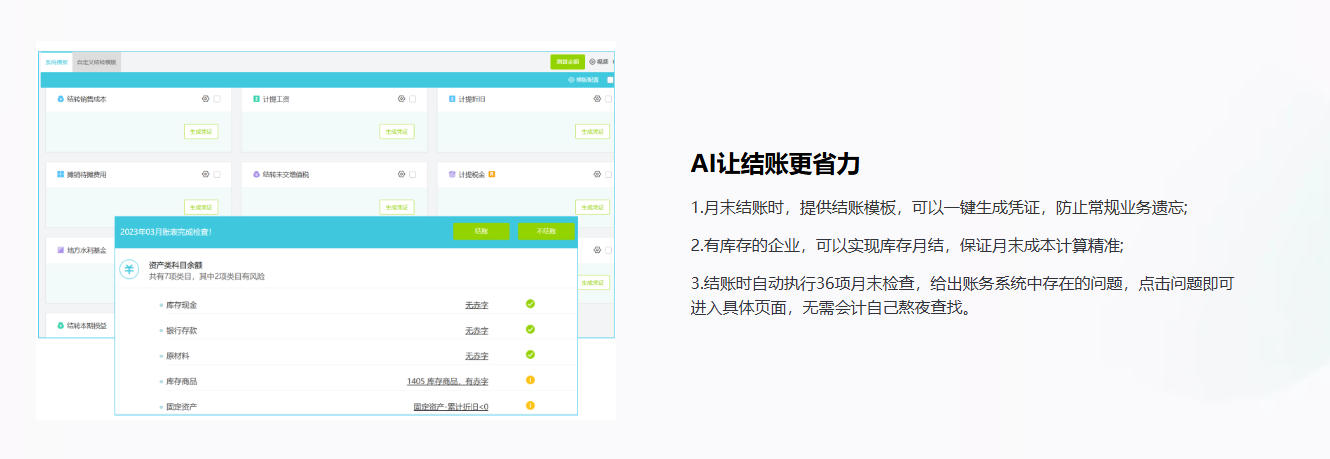Screen dimensions: 1330x459
Task: Tick the checkbox on 计提税金 card
Action: [609, 174]
